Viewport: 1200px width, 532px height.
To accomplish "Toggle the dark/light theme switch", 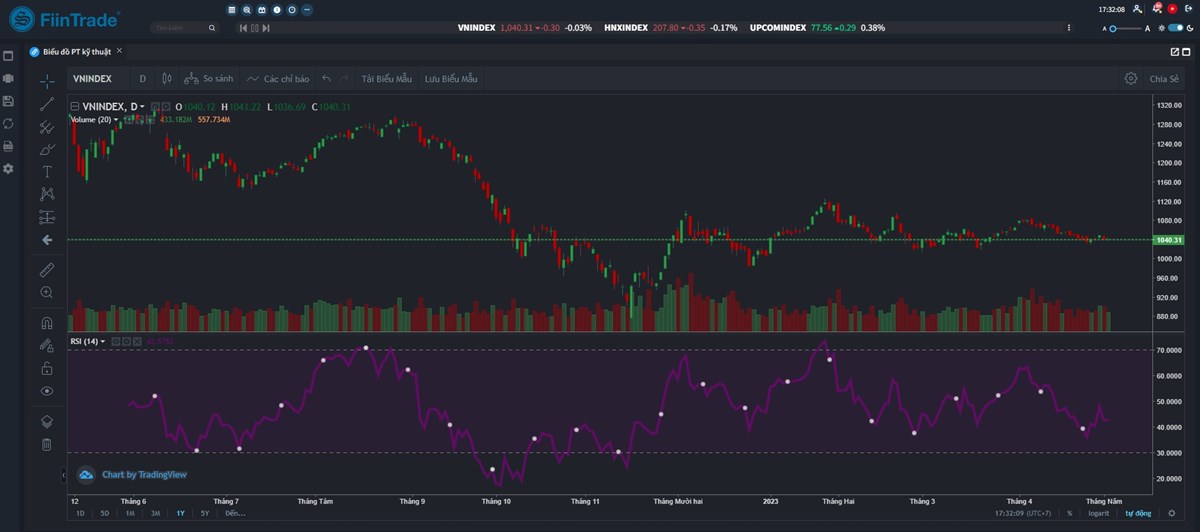I will tap(1175, 28).
